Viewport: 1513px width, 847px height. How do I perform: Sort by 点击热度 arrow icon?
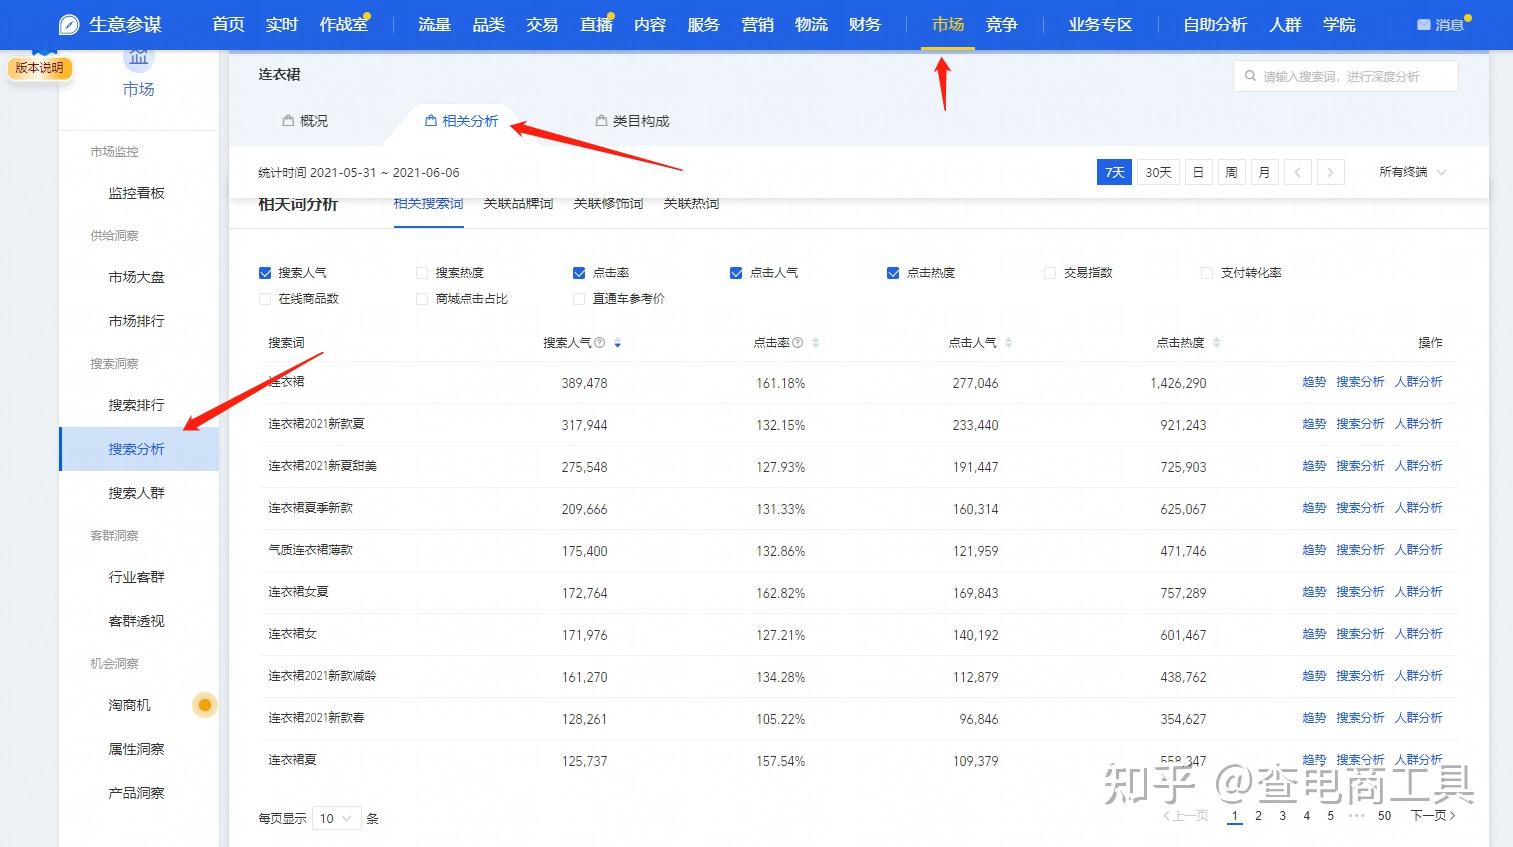tap(1217, 343)
